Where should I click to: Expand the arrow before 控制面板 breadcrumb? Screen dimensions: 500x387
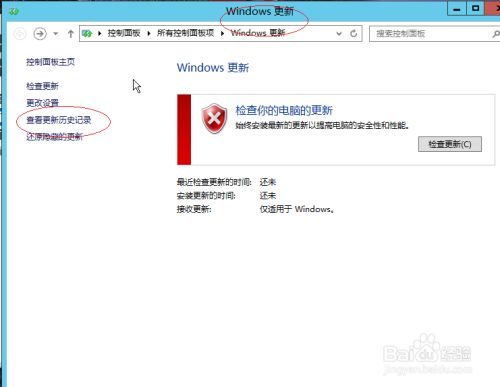pos(99,33)
